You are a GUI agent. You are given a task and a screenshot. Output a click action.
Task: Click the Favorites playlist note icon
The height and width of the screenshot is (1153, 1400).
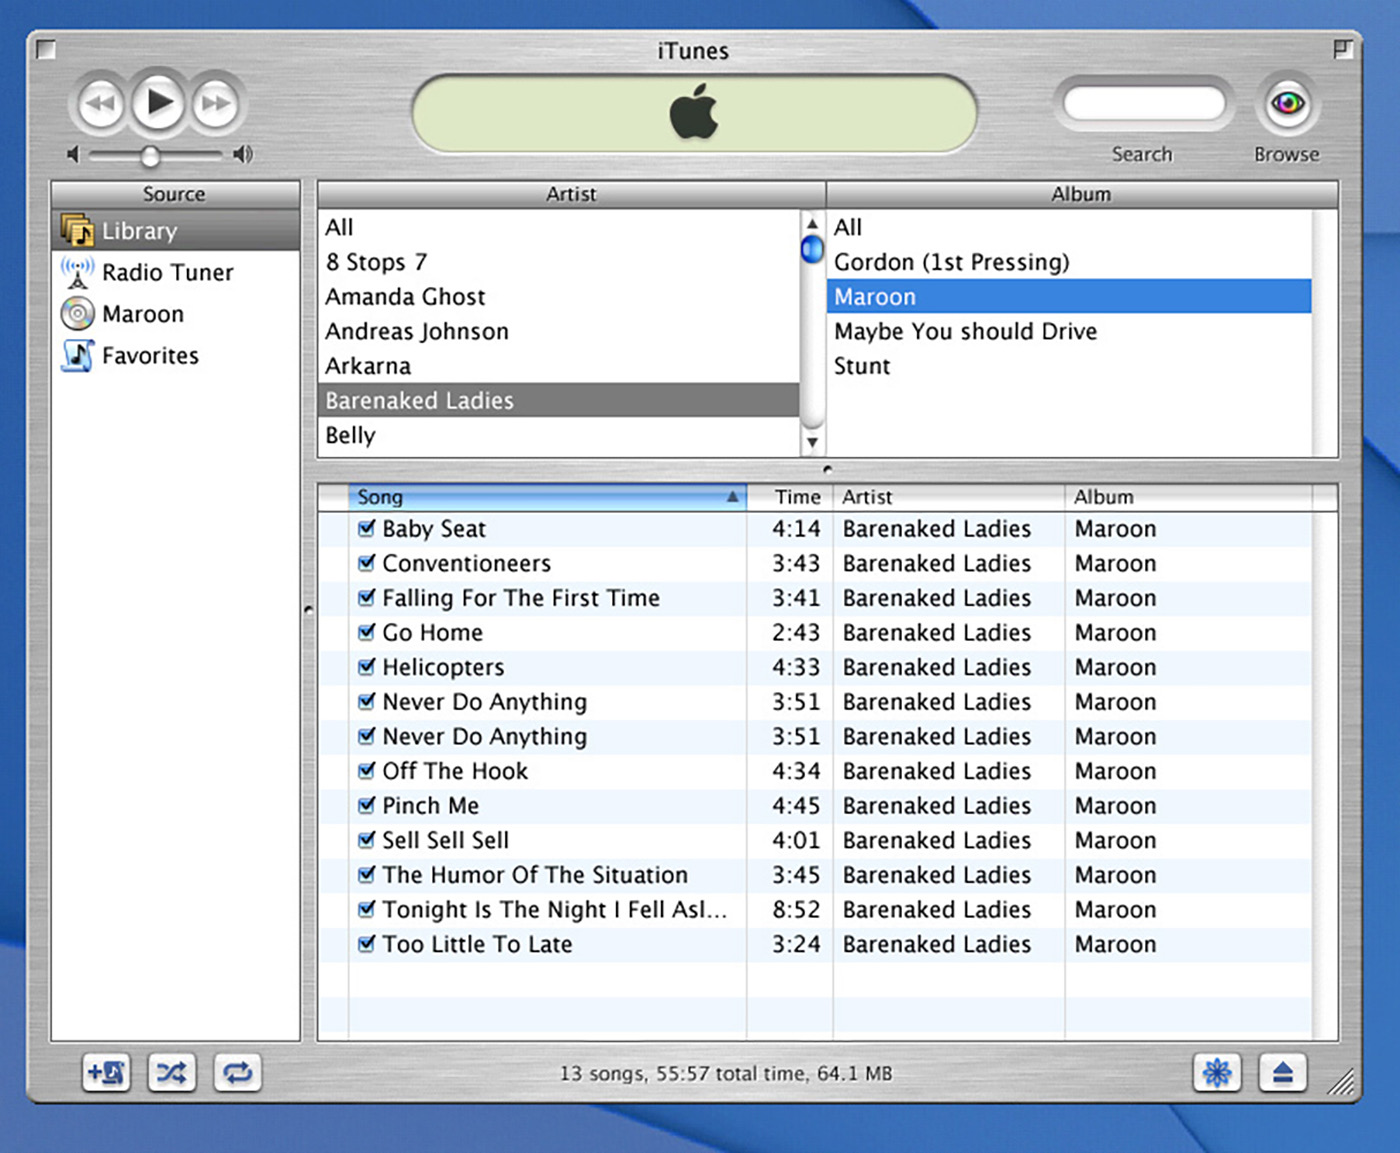tap(78, 355)
